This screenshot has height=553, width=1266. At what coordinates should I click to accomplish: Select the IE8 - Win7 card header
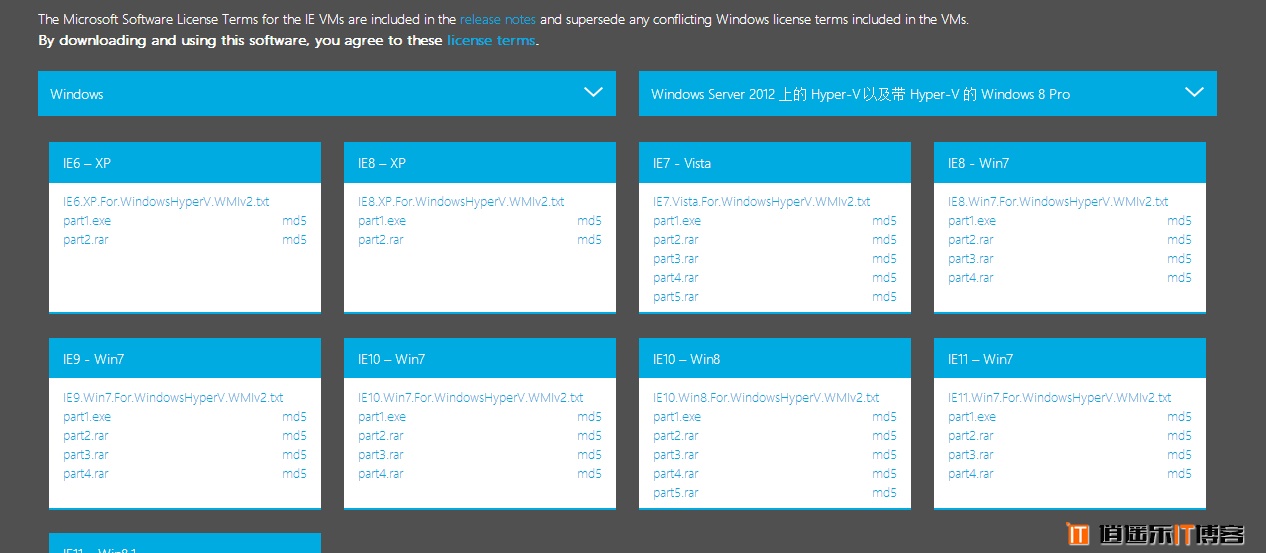[1070, 163]
